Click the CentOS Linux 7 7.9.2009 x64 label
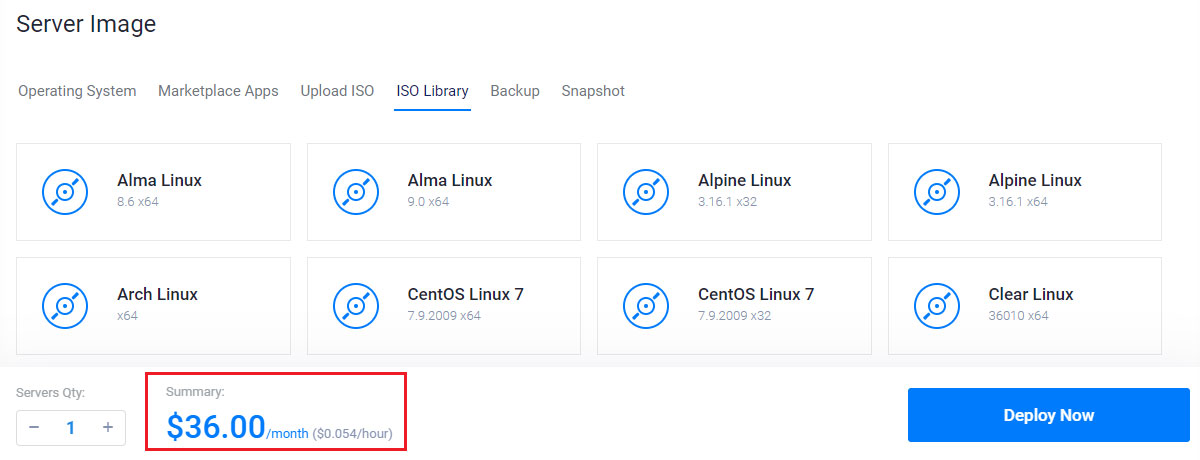The height and width of the screenshot is (460, 1200). pyautogui.click(x=466, y=304)
